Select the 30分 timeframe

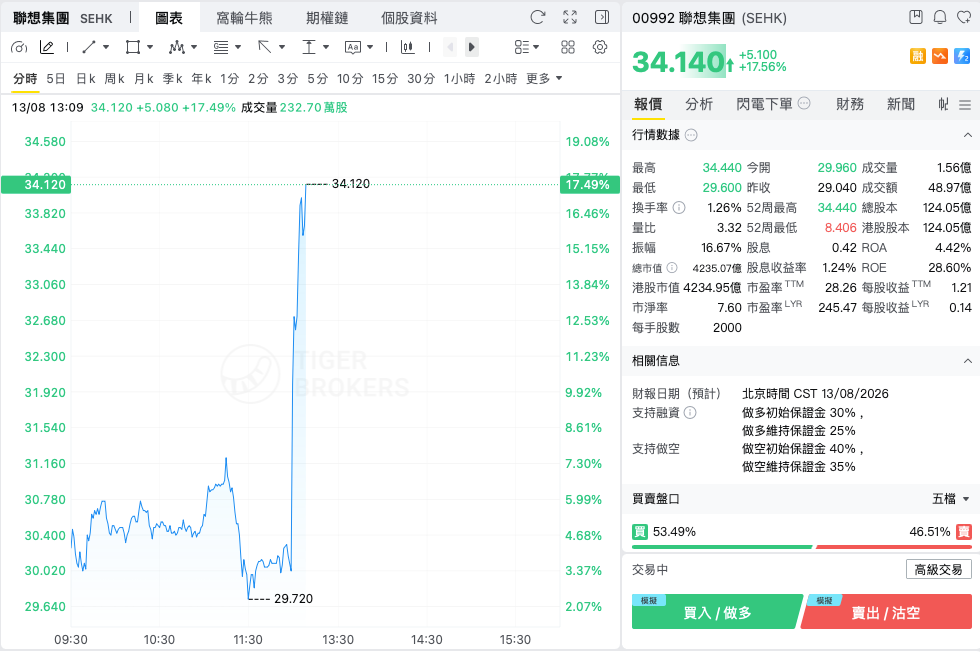(421, 78)
